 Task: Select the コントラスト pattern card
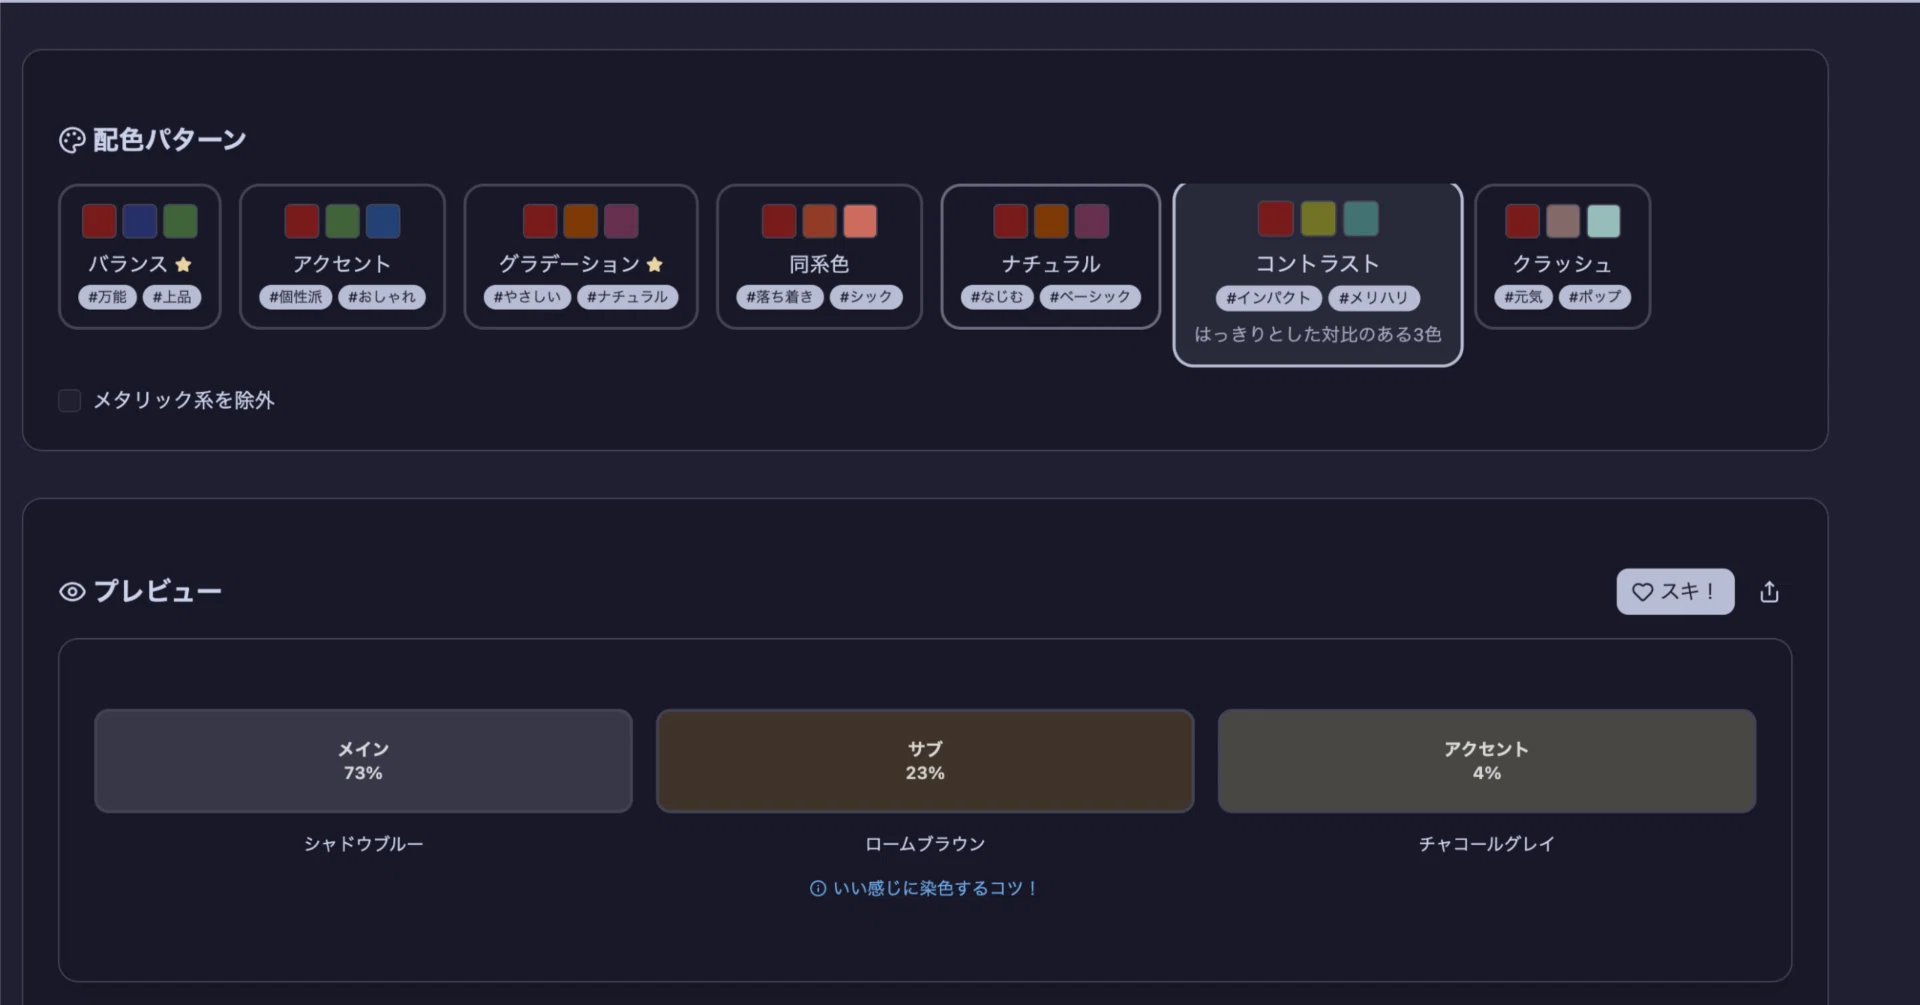[x=1318, y=274]
